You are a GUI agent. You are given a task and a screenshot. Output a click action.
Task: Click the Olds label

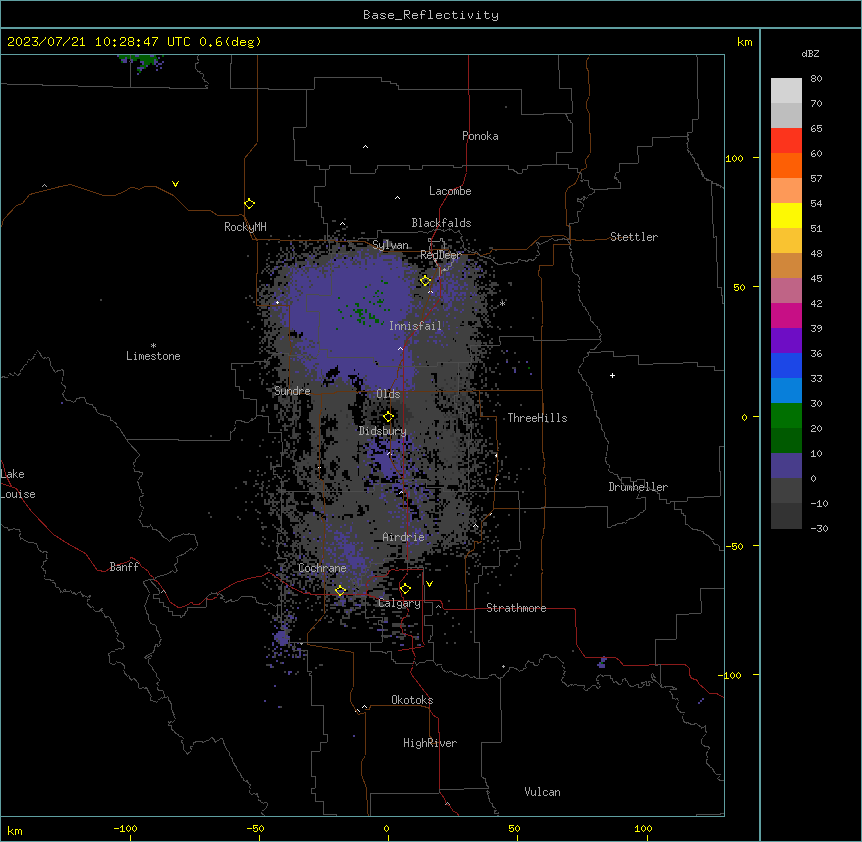[x=388, y=394]
